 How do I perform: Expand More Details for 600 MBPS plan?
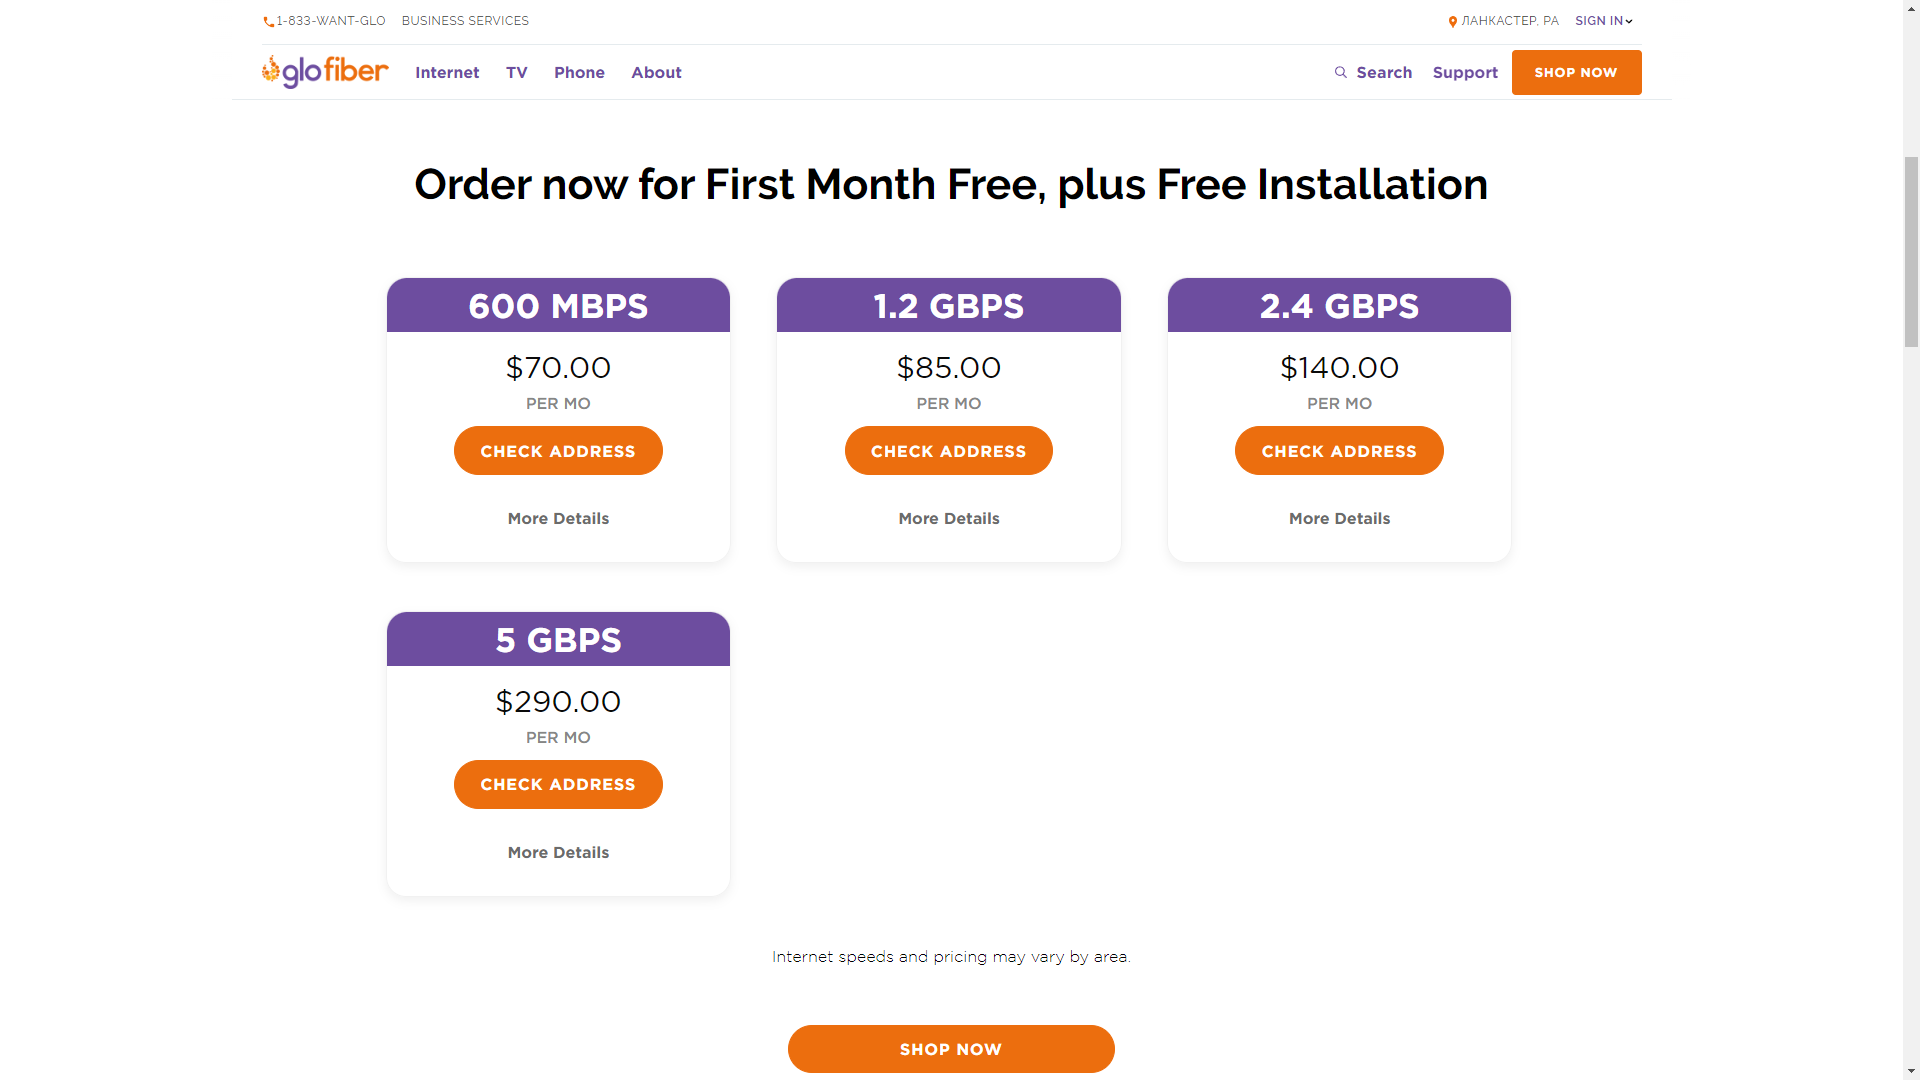pos(558,519)
